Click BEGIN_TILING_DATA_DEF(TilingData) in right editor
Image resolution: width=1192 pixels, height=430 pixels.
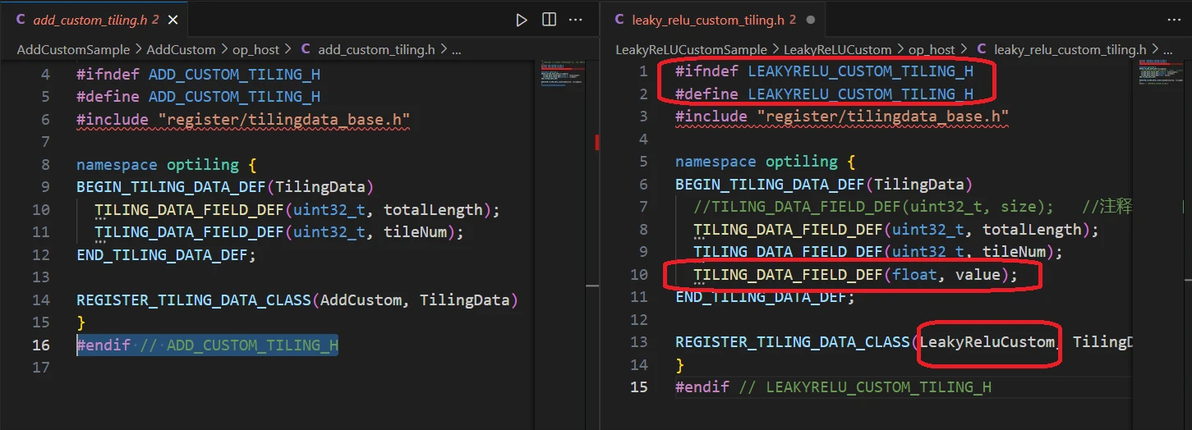pyautogui.click(x=825, y=184)
